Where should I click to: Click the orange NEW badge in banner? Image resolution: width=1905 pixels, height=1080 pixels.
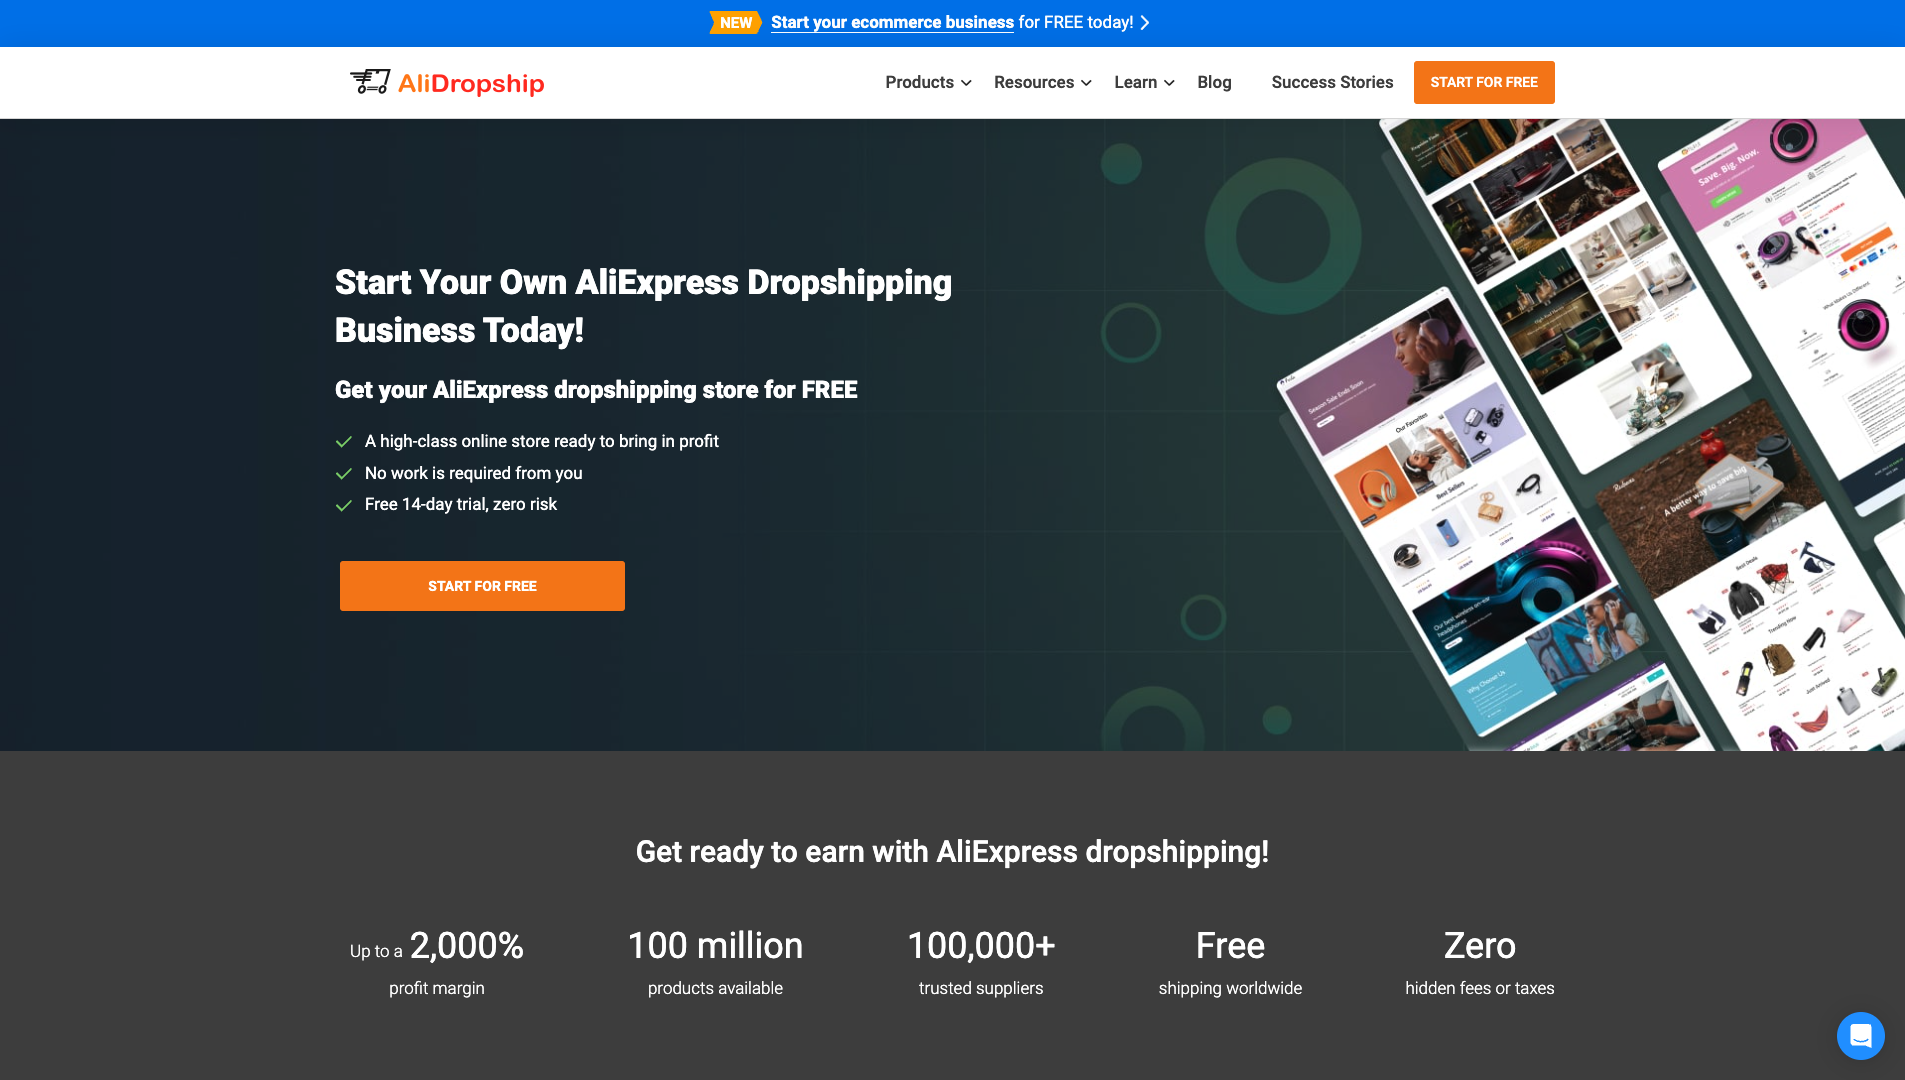(735, 23)
